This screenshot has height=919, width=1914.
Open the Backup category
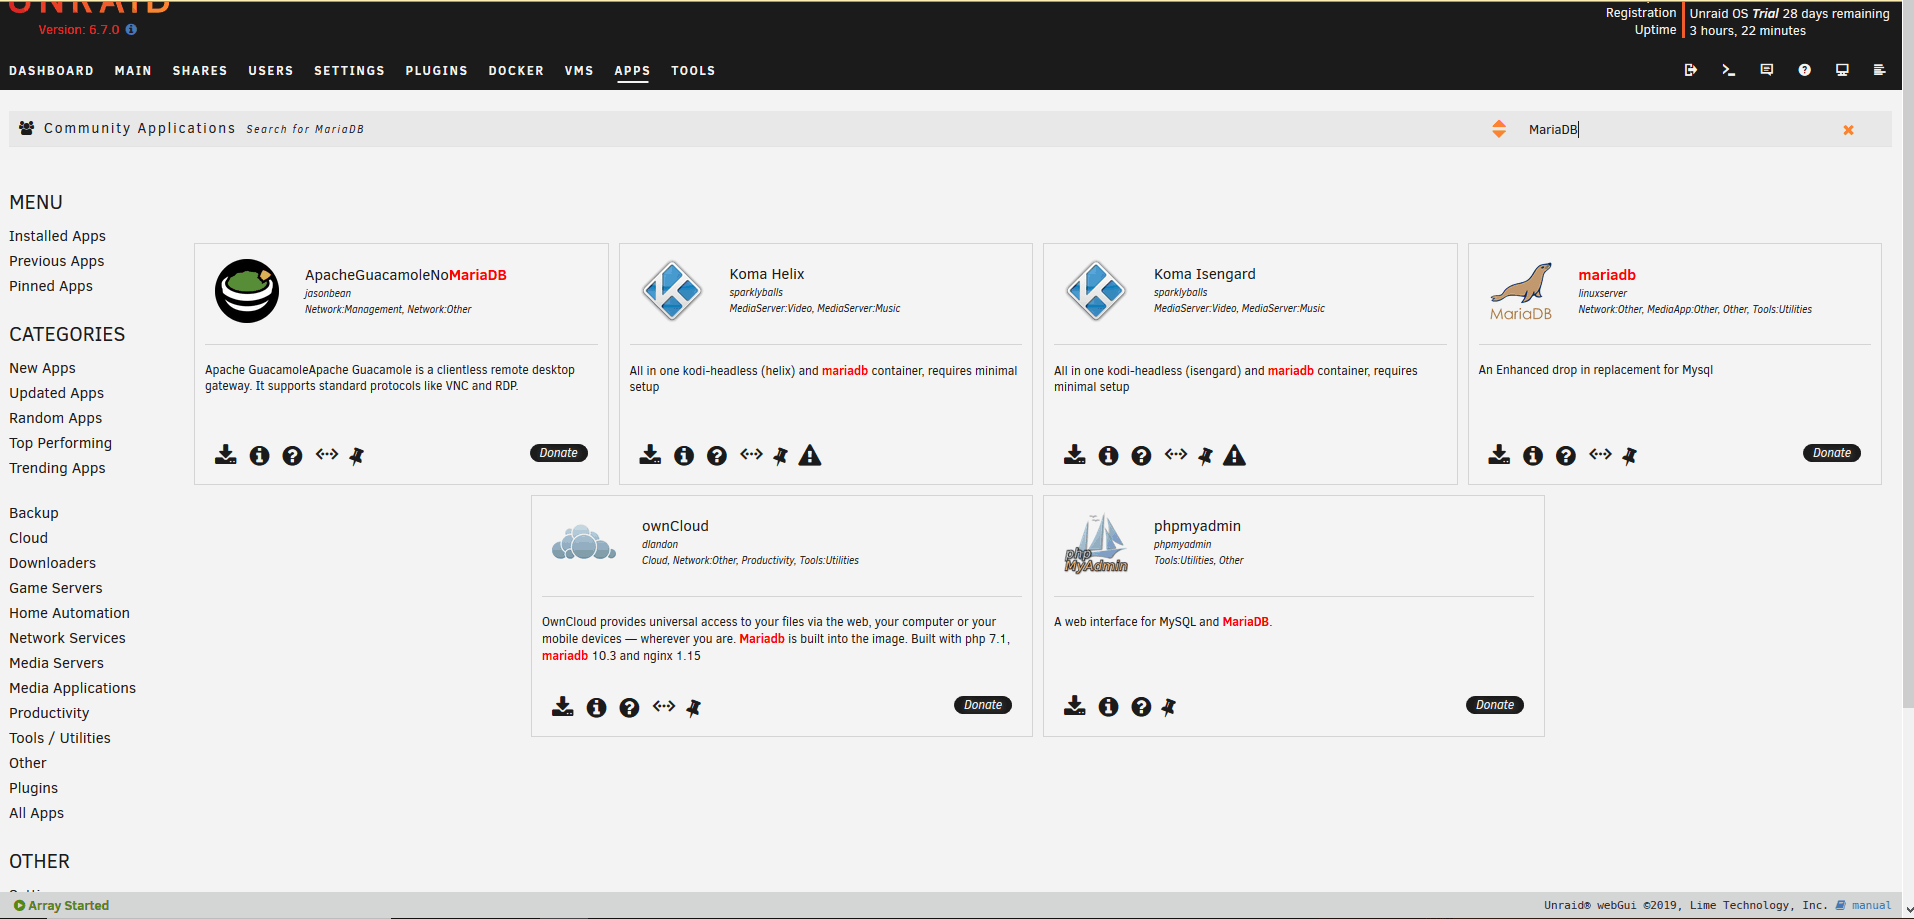tap(34, 513)
